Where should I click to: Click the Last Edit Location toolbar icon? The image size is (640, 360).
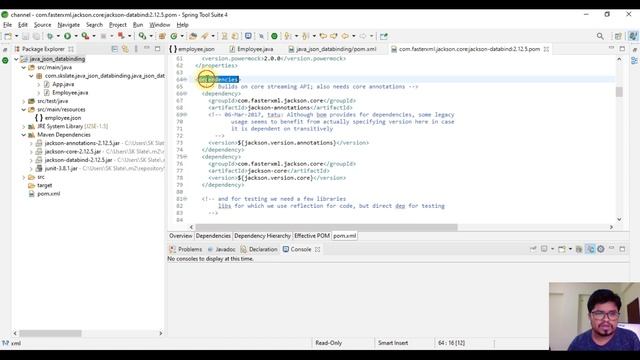[x=323, y=36]
